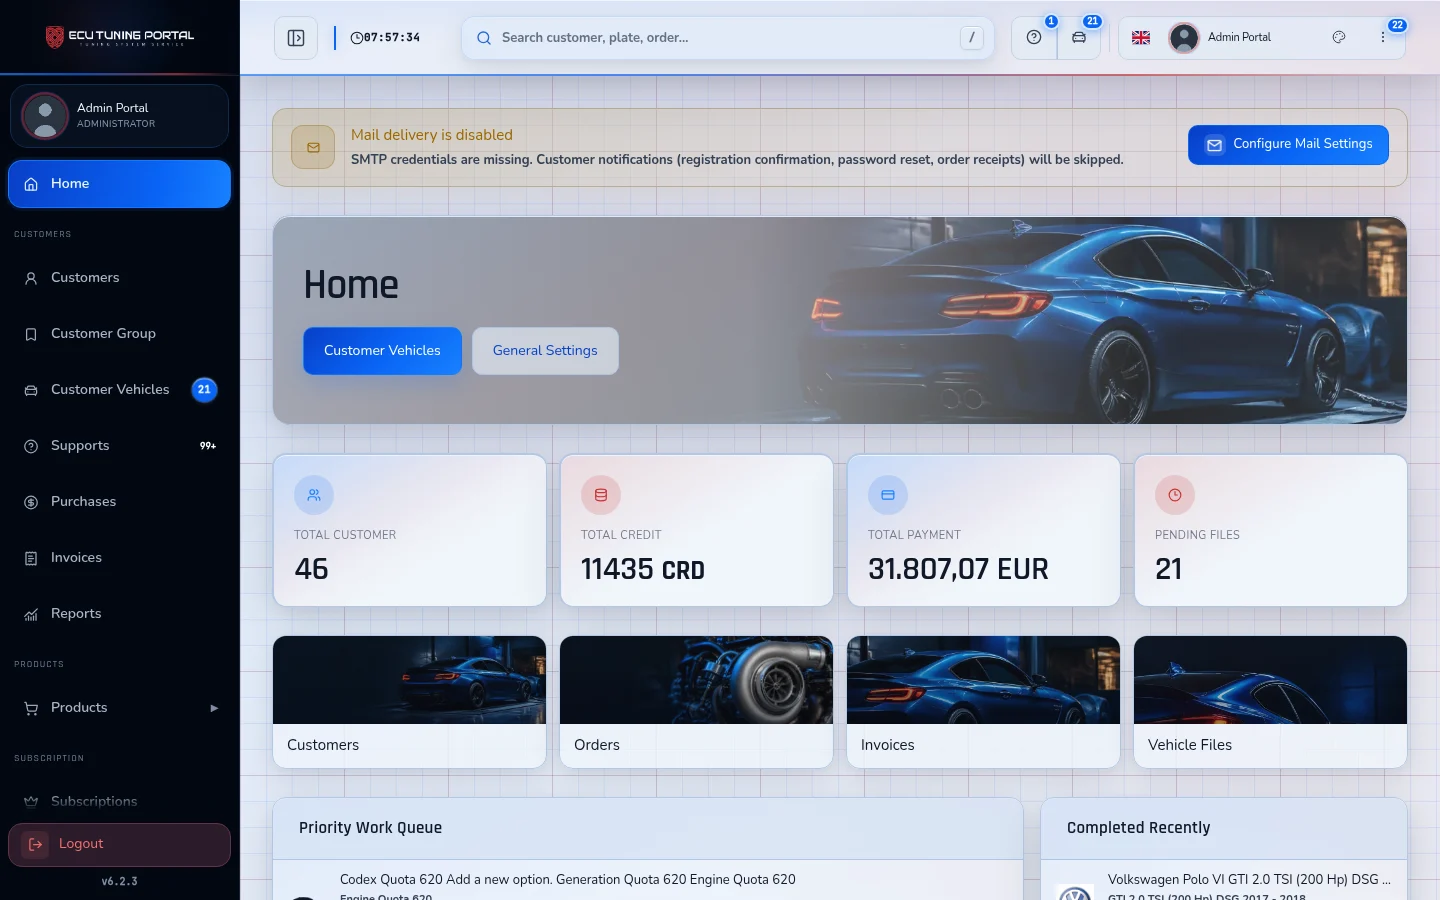Click the Products cart icon

(x=31, y=708)
